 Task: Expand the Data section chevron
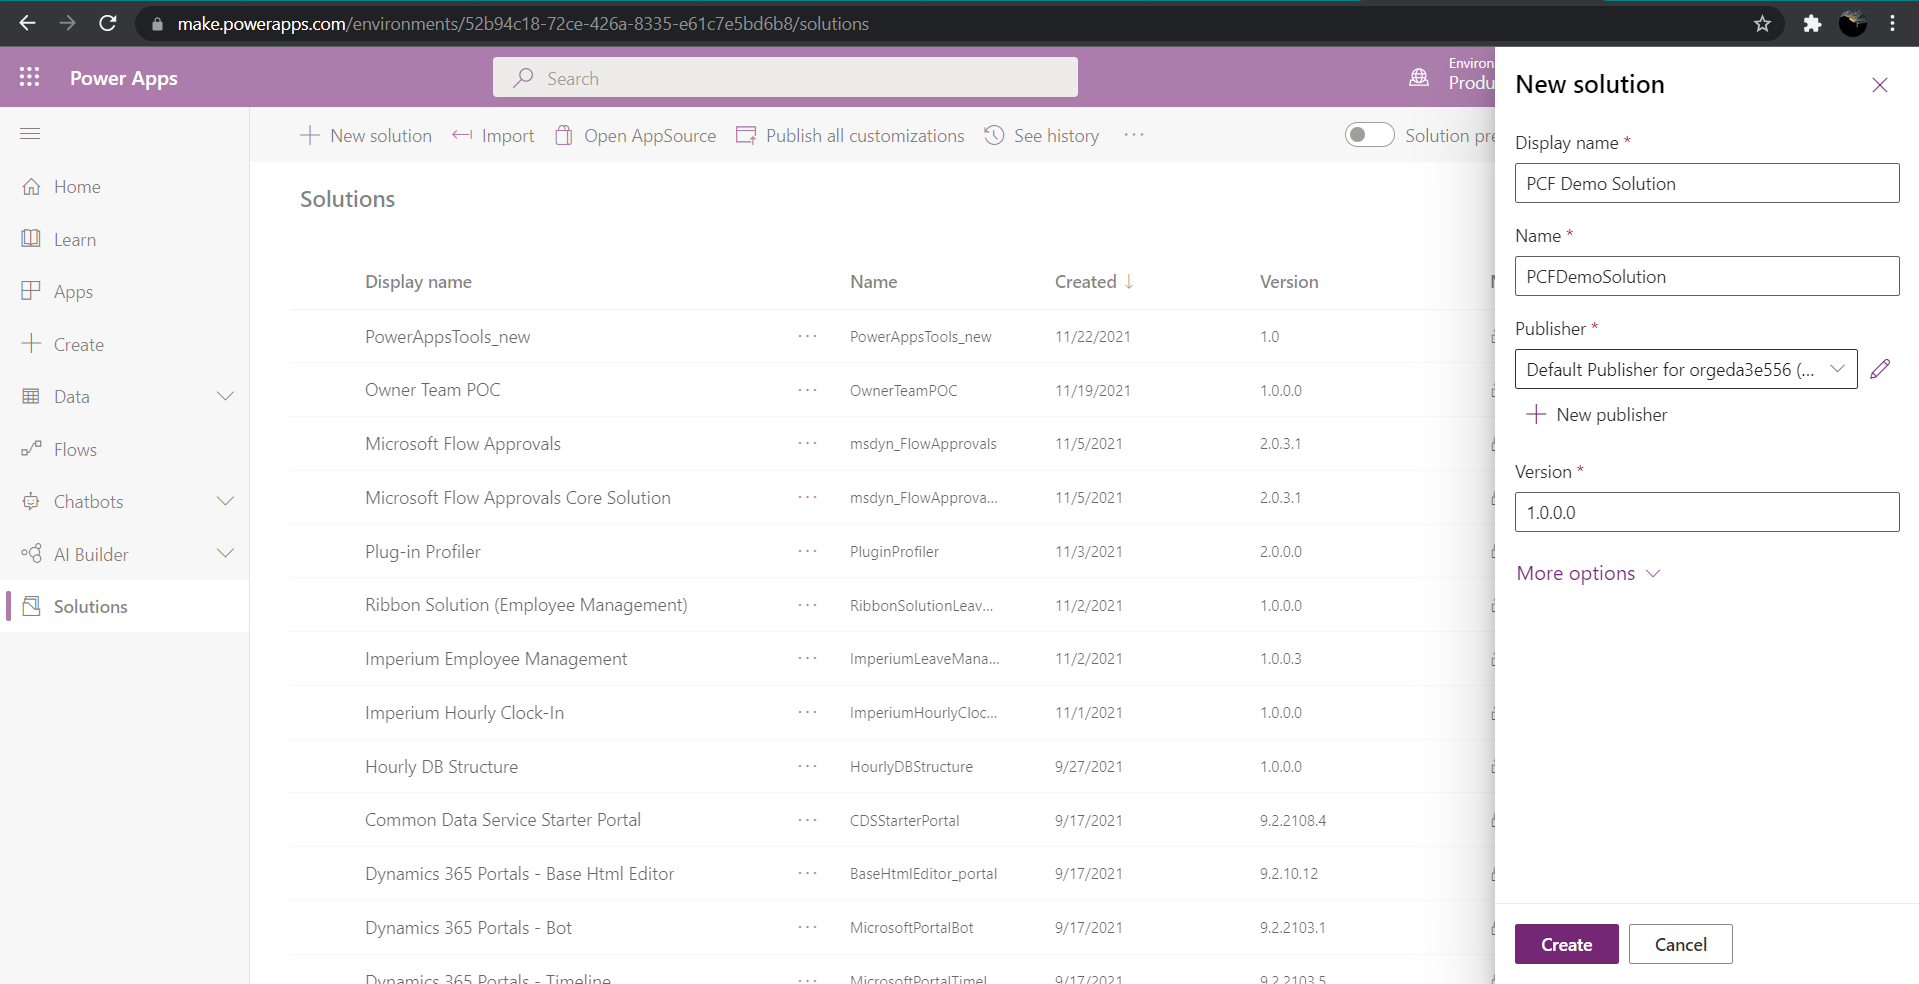coord(226,396)
